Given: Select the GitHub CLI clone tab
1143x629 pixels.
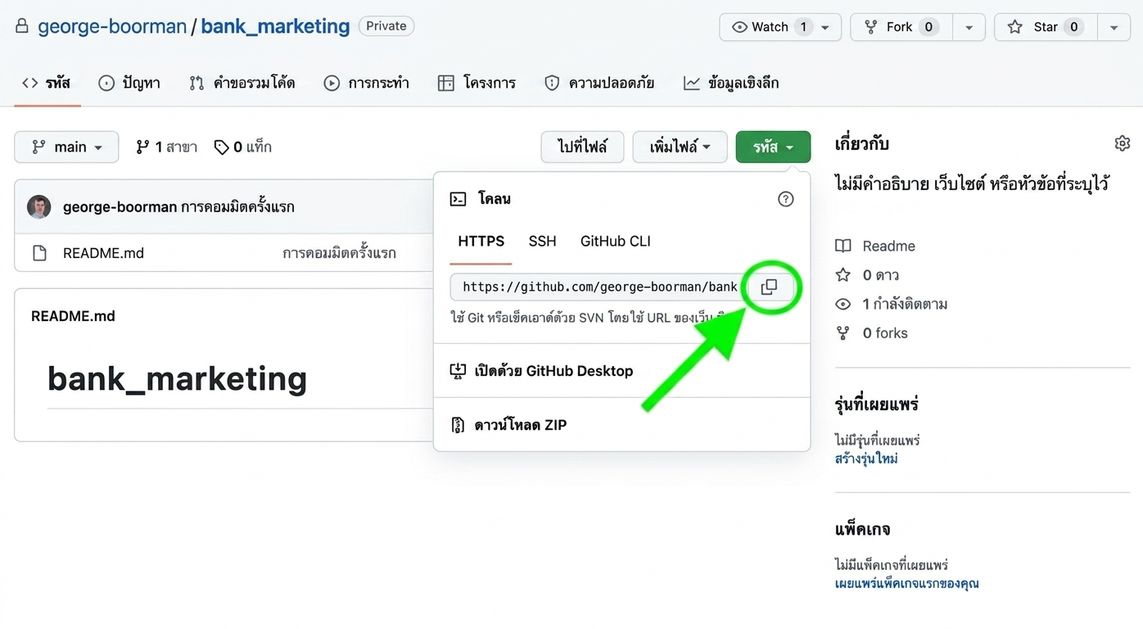Looking at the screenshot, I should [615, 241].
